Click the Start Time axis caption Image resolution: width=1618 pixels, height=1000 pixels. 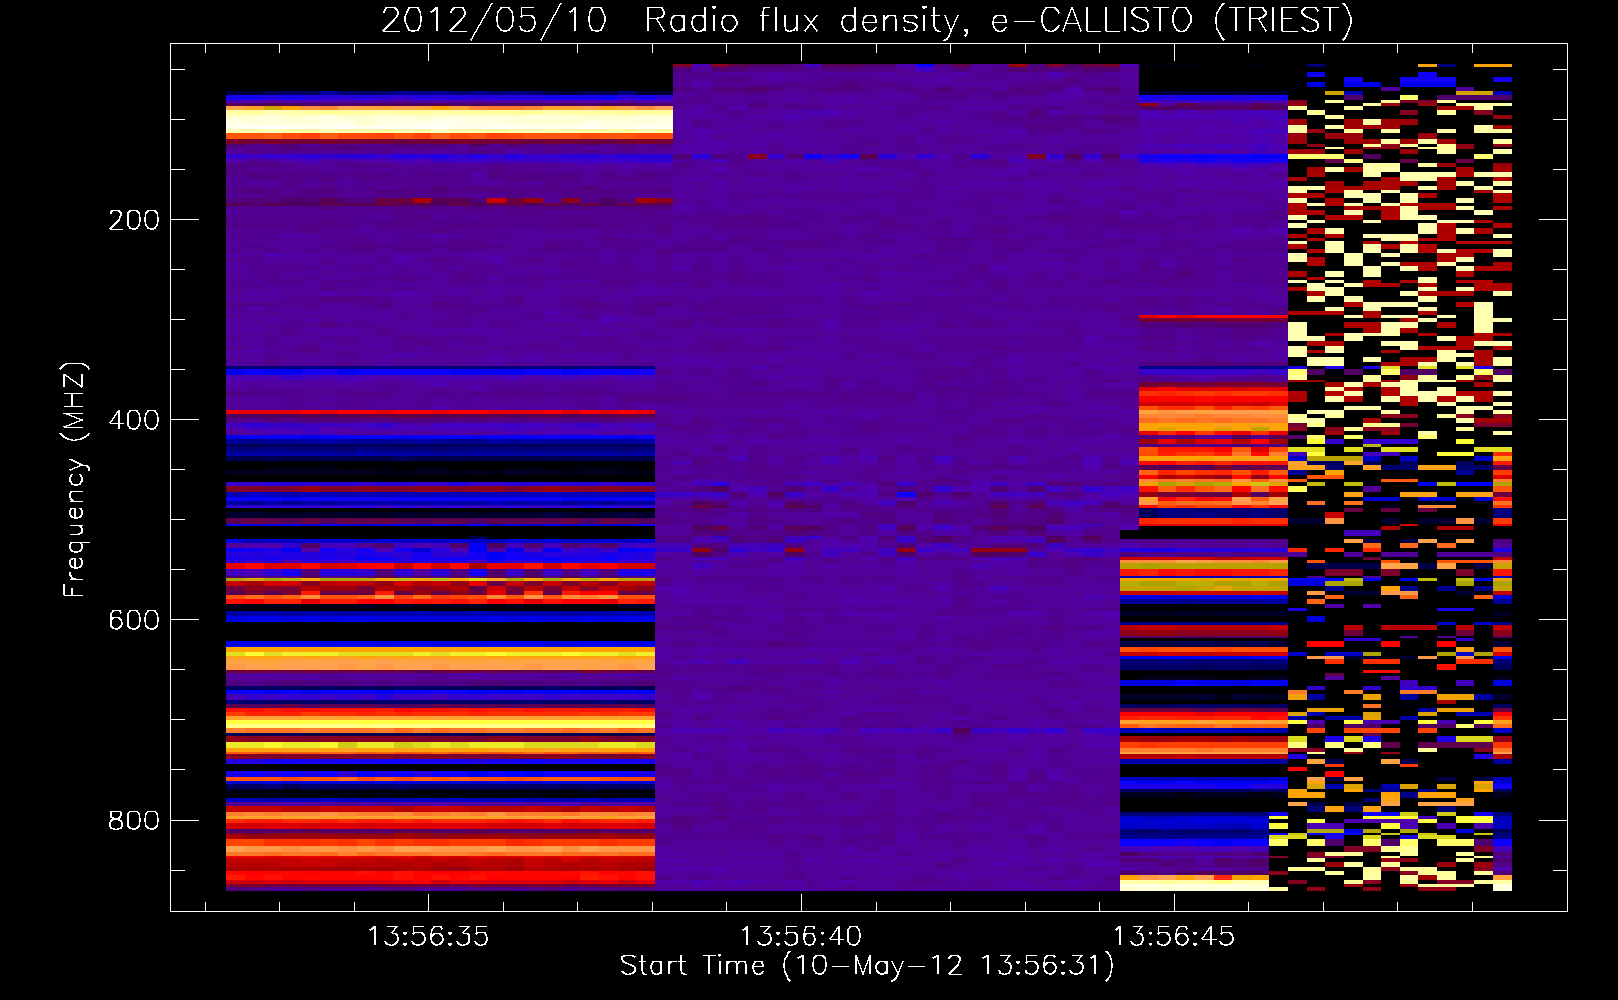[x=867, y=966]
